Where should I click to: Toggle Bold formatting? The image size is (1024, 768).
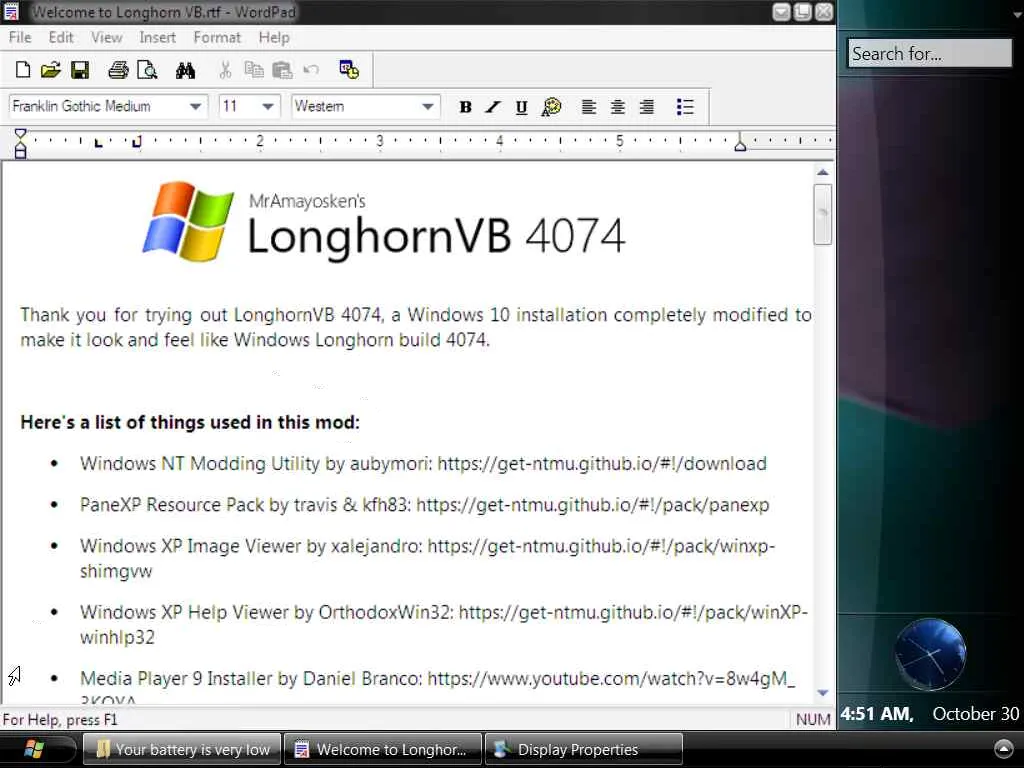pyautogui.click(x=465, y=107)
